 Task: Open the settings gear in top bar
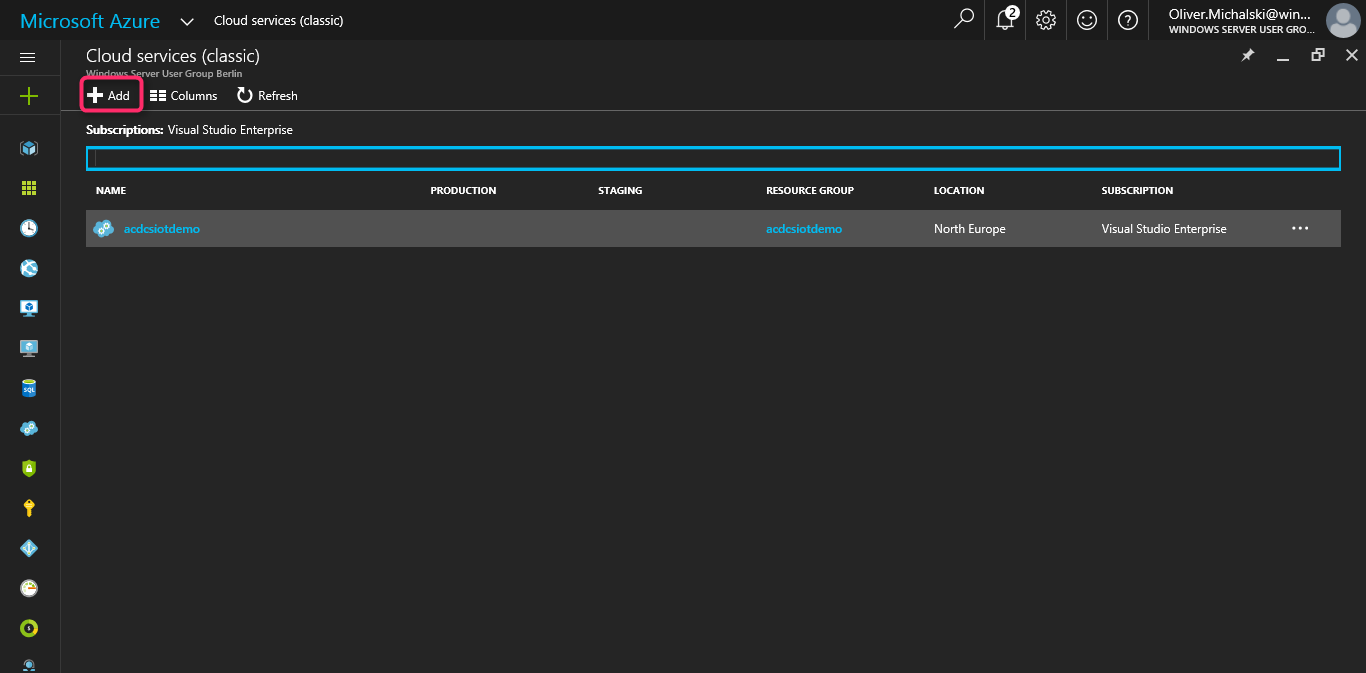tap(1046, 20)
